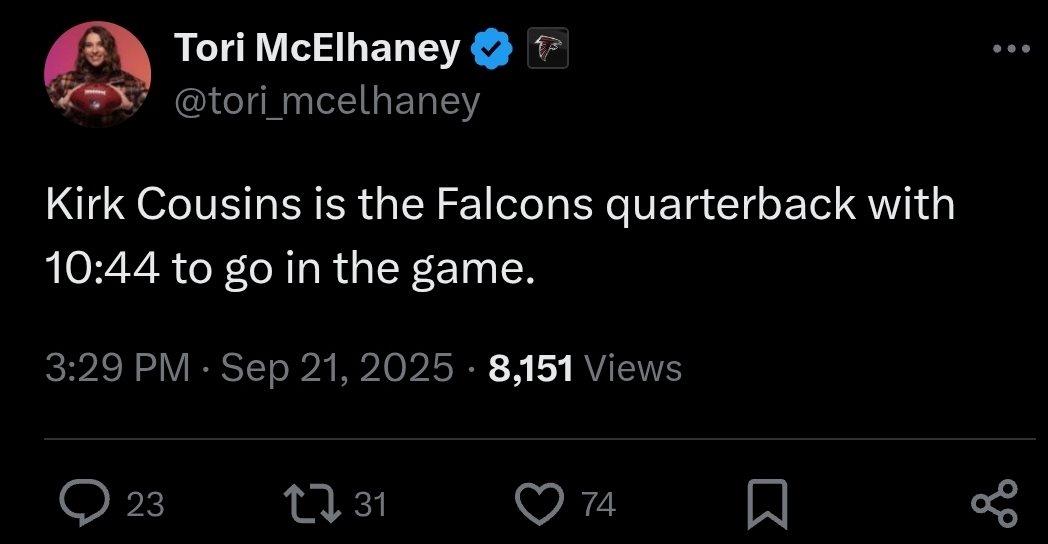This screenshot has width=1048, height=544.
Task: Click the 74 likes count
Action: tap(598, 504)
